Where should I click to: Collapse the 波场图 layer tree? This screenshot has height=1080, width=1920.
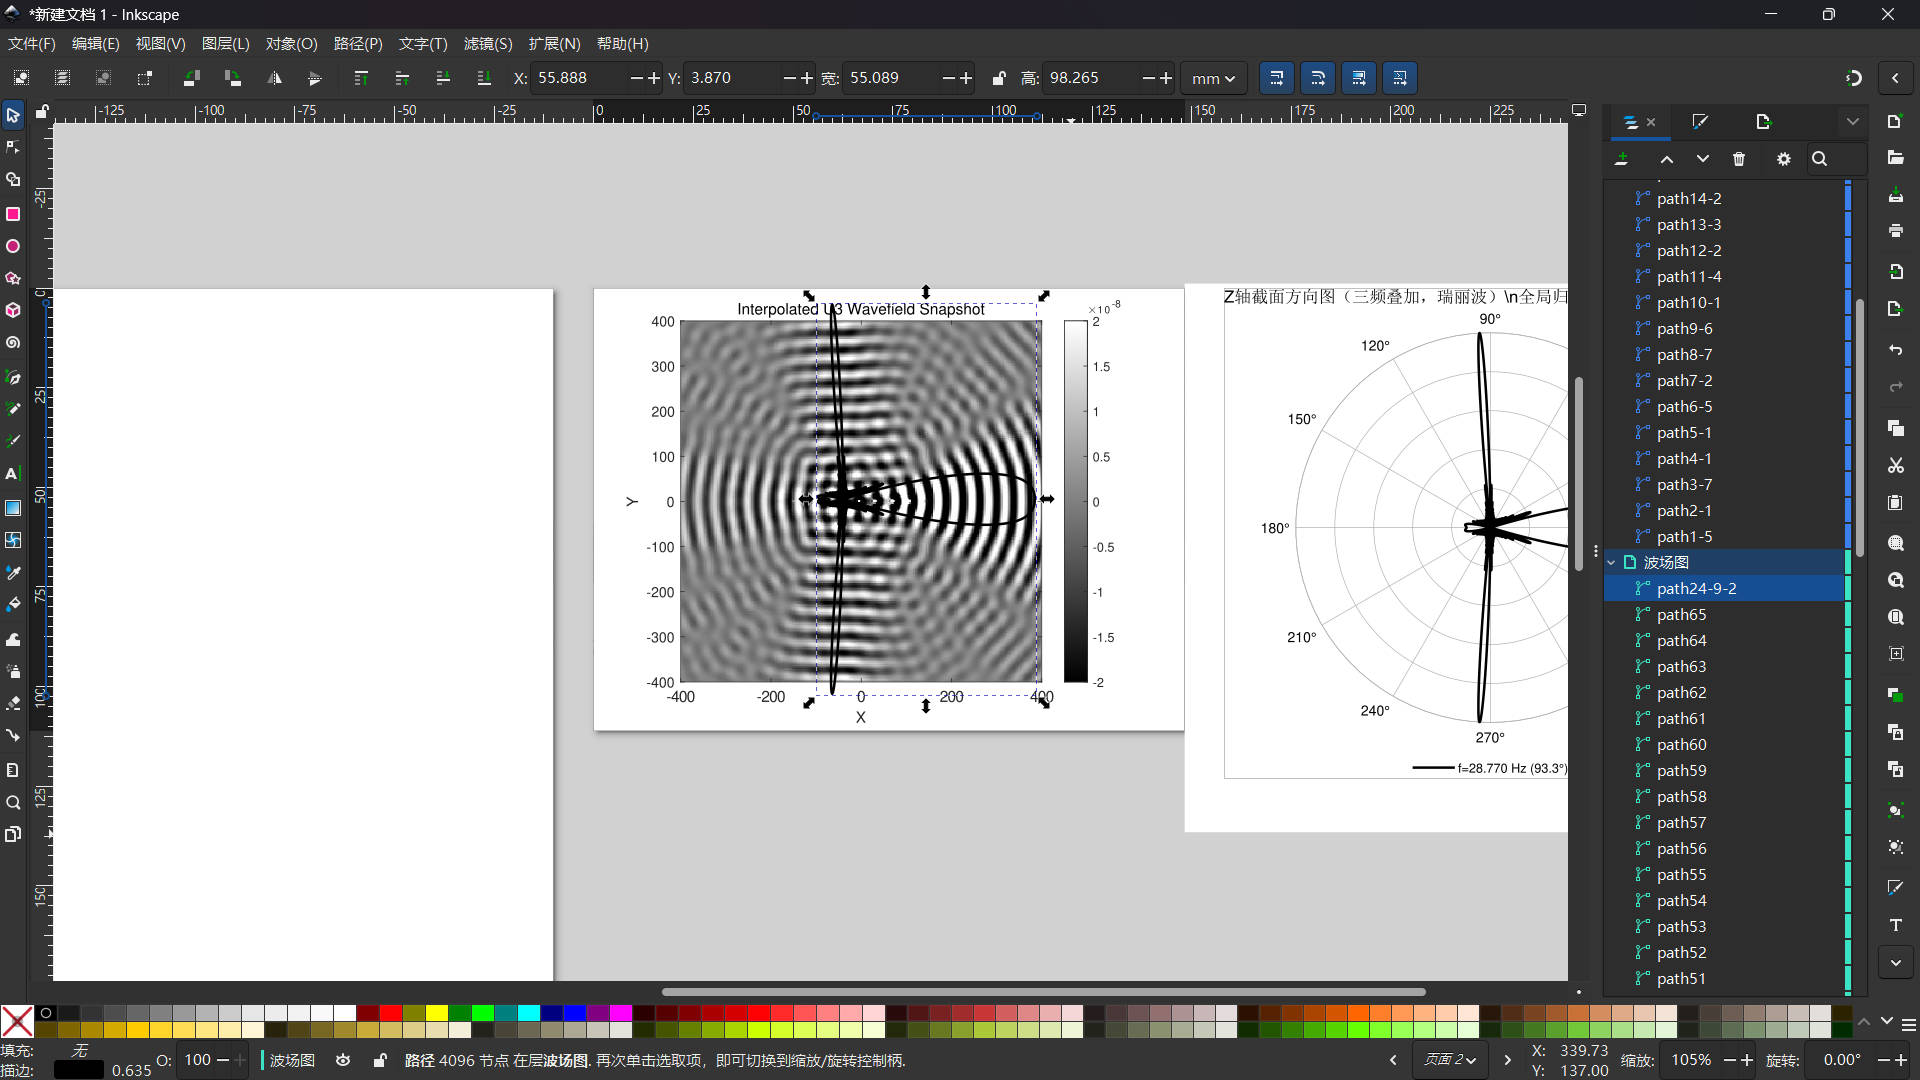click(1611, 563)
